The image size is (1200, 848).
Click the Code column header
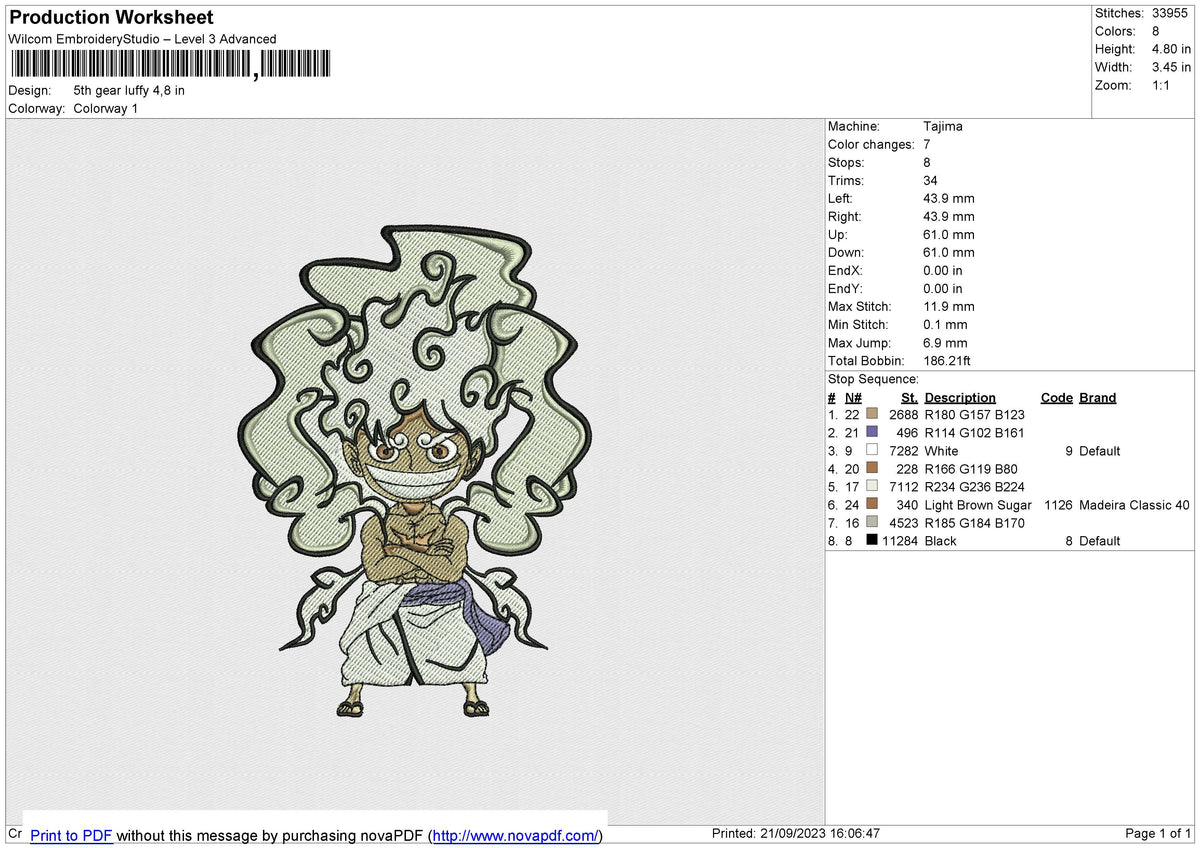[1056, 398]
